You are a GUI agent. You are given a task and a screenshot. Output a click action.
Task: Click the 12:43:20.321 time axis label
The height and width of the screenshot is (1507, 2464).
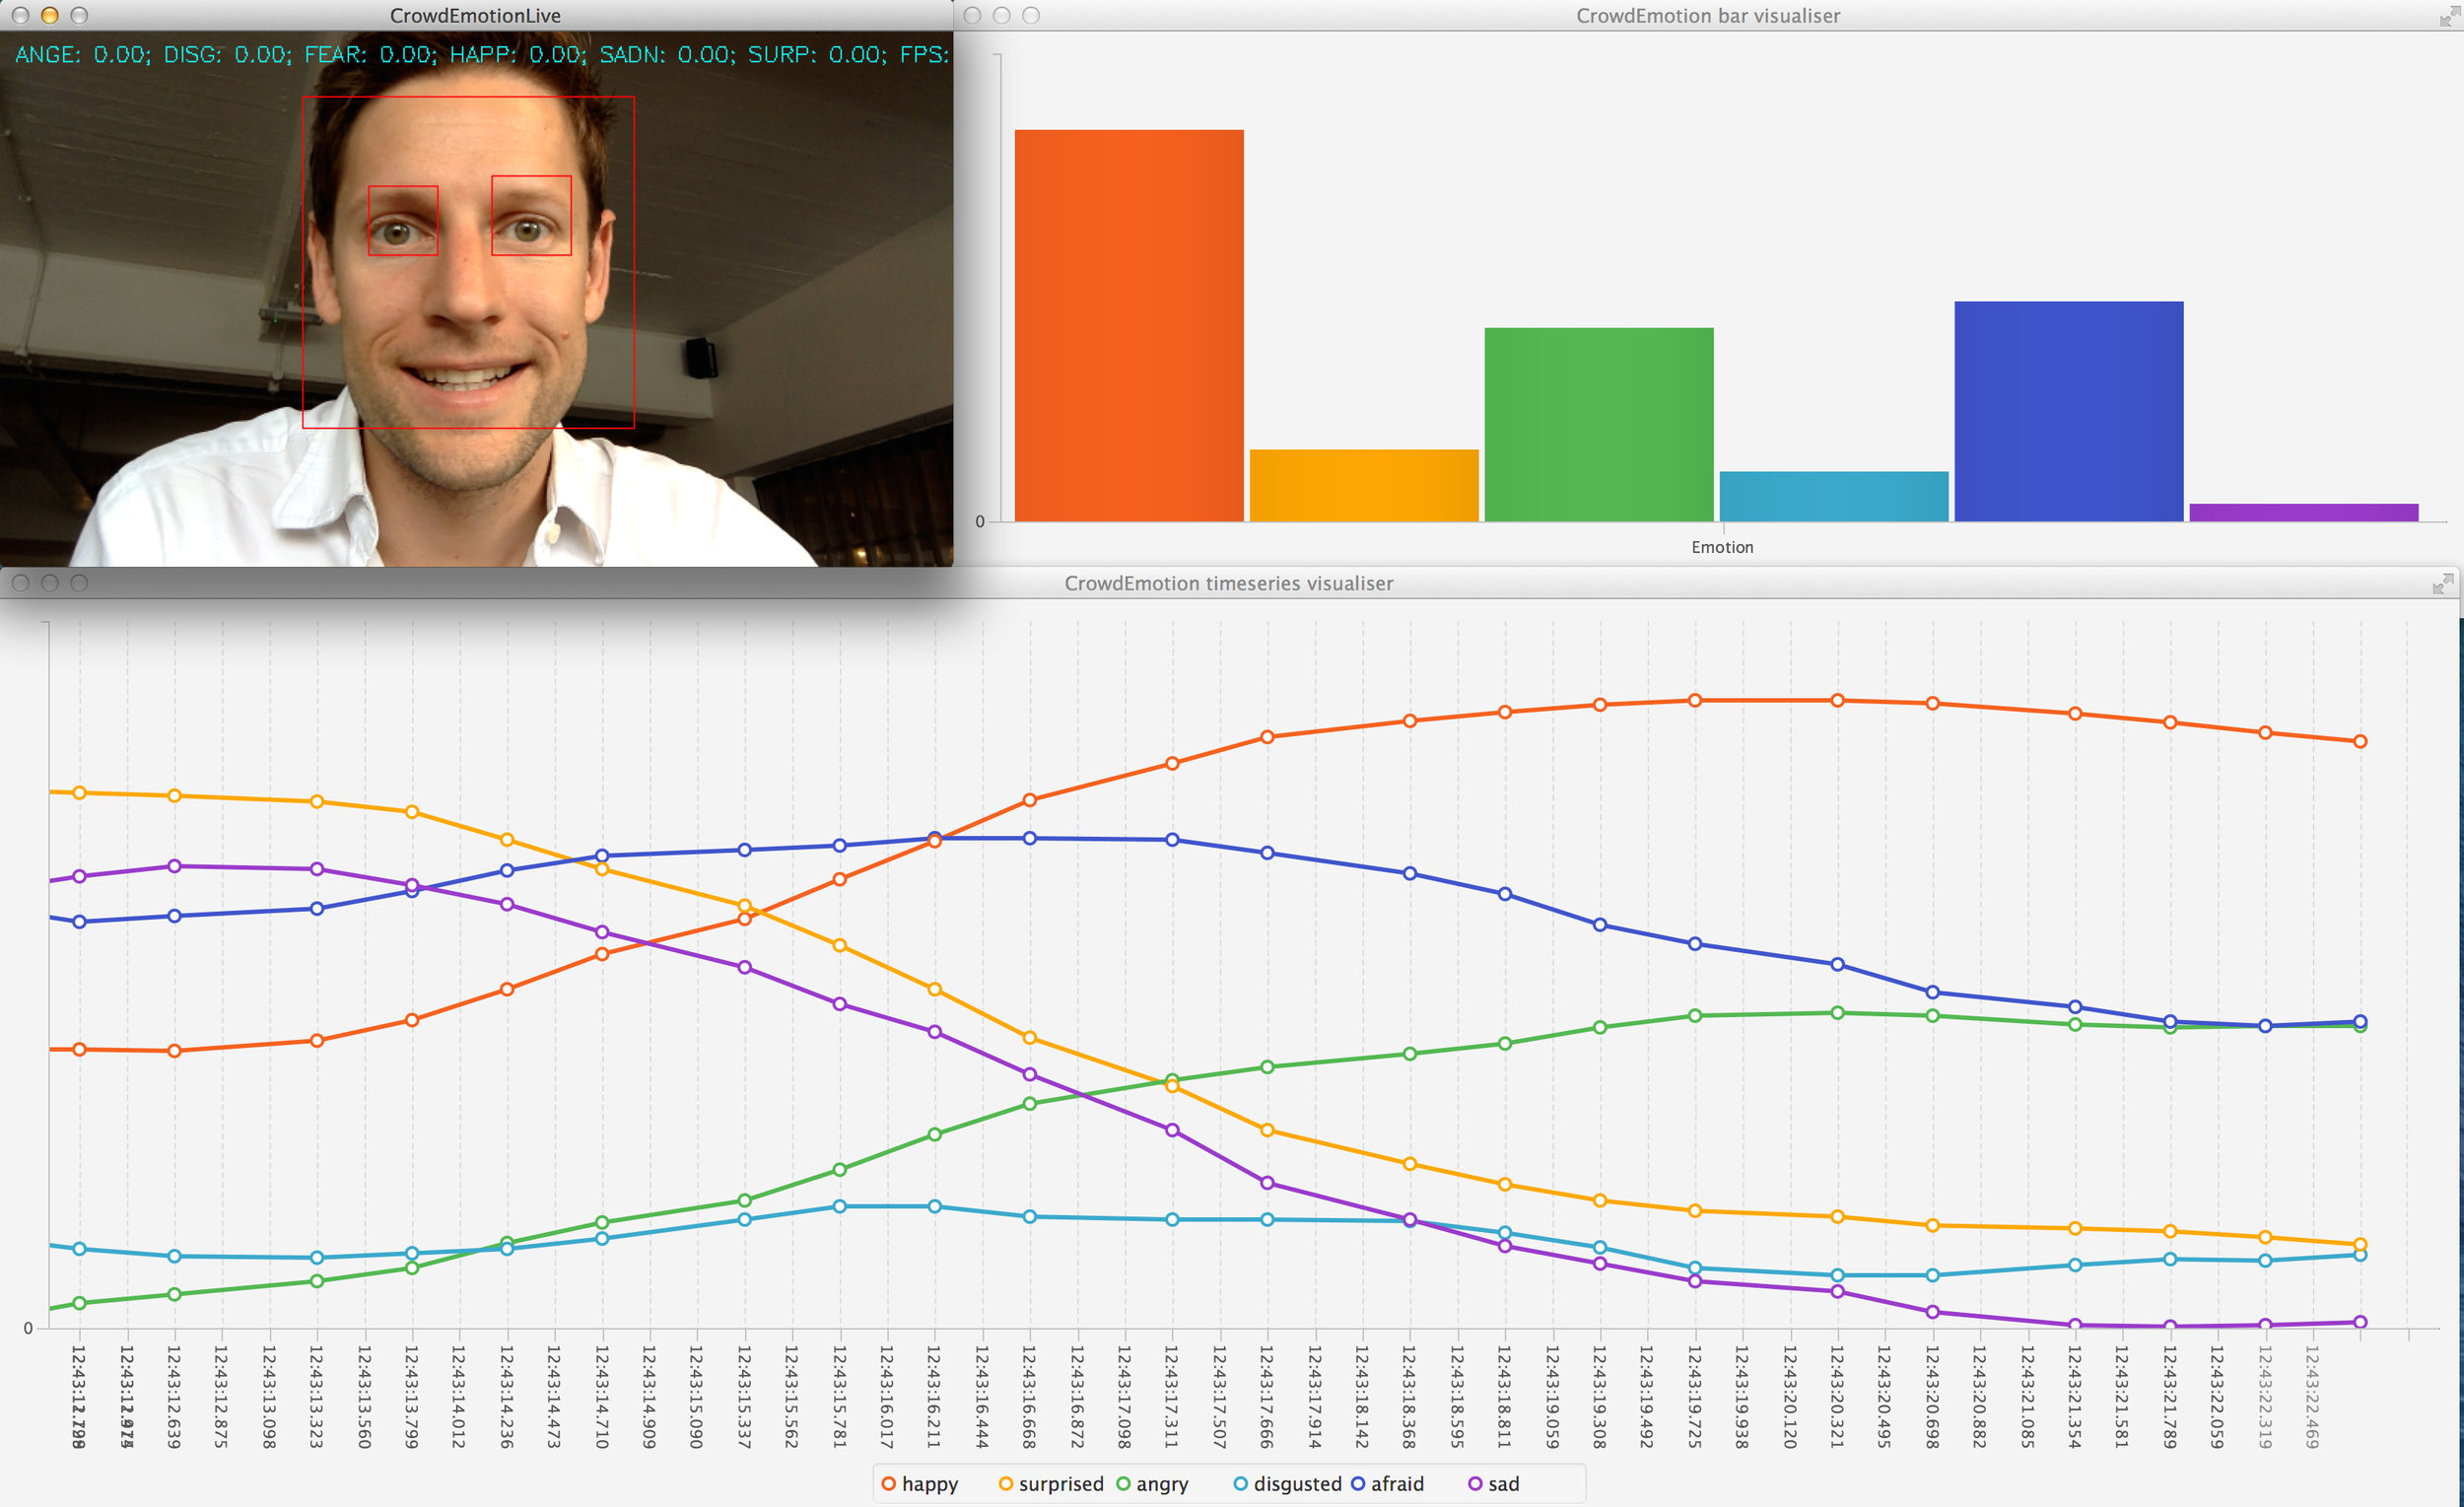[x=1837, y=1396]
